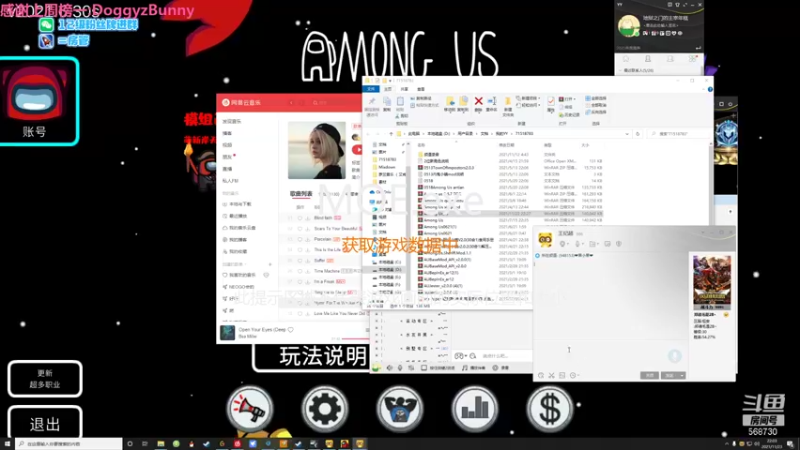Open the Among Us announcements megaphone icon

point(250,408)
